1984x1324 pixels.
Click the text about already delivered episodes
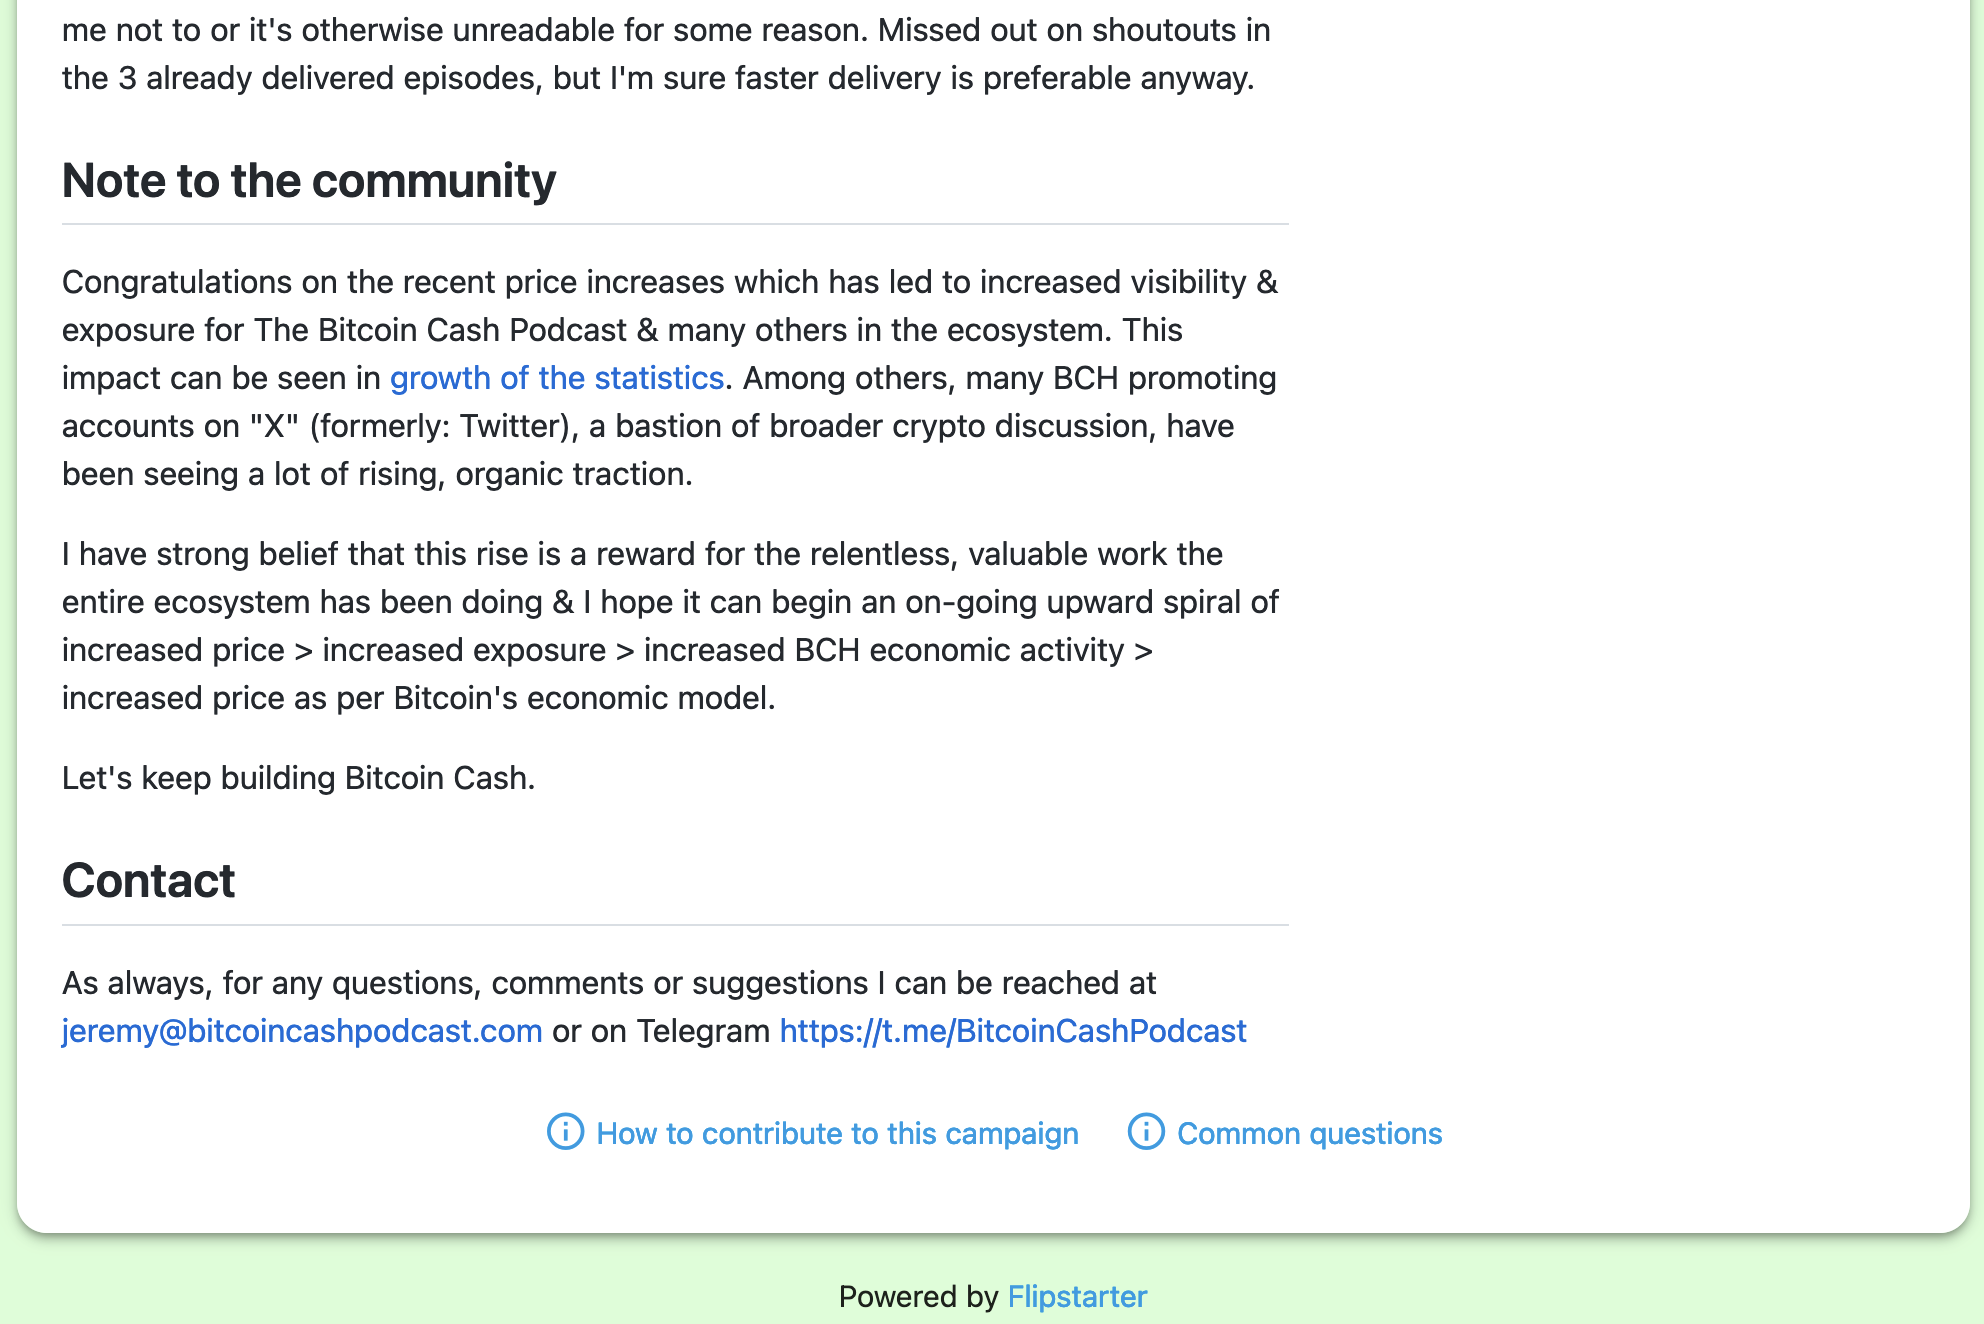[657, 78]
